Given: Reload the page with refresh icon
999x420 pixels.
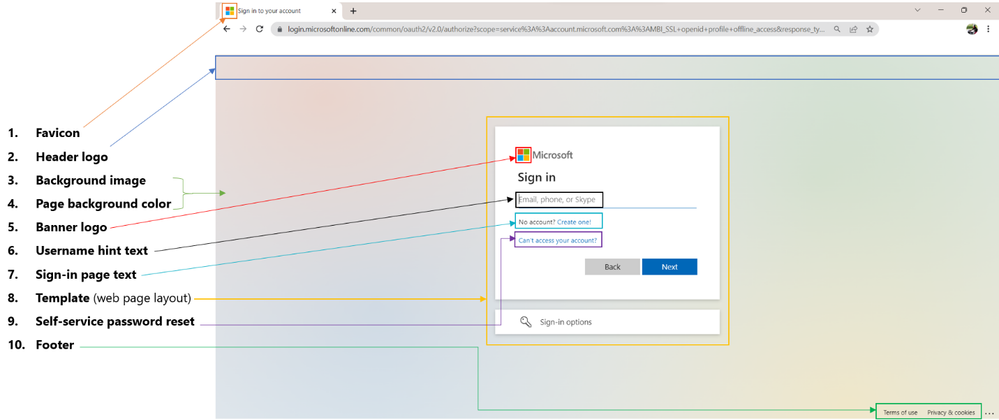Looking at the screenshot, I should [259, 29].
